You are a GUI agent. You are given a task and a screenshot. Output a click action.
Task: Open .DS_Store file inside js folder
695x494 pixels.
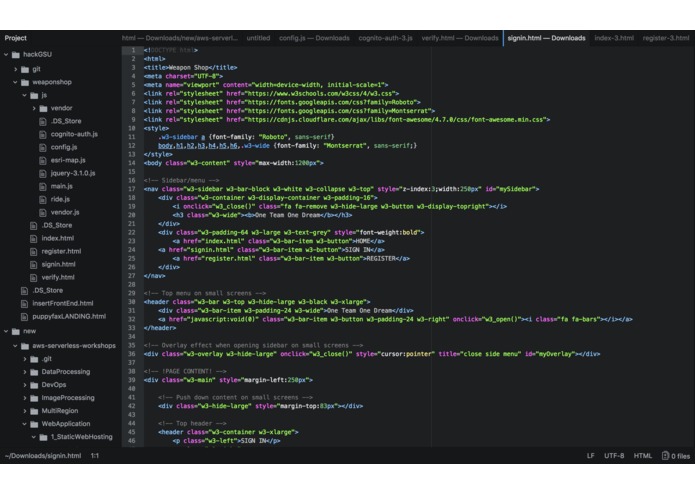pyautogui.click(x=66, y=121)
